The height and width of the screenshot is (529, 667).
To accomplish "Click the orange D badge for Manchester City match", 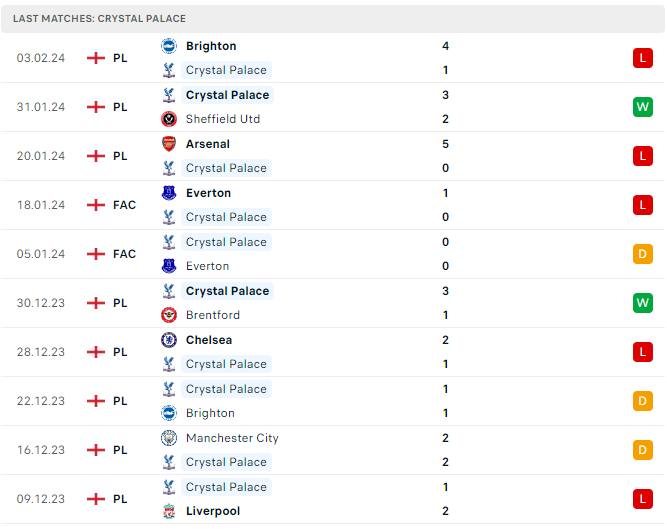I will point(642,450).
